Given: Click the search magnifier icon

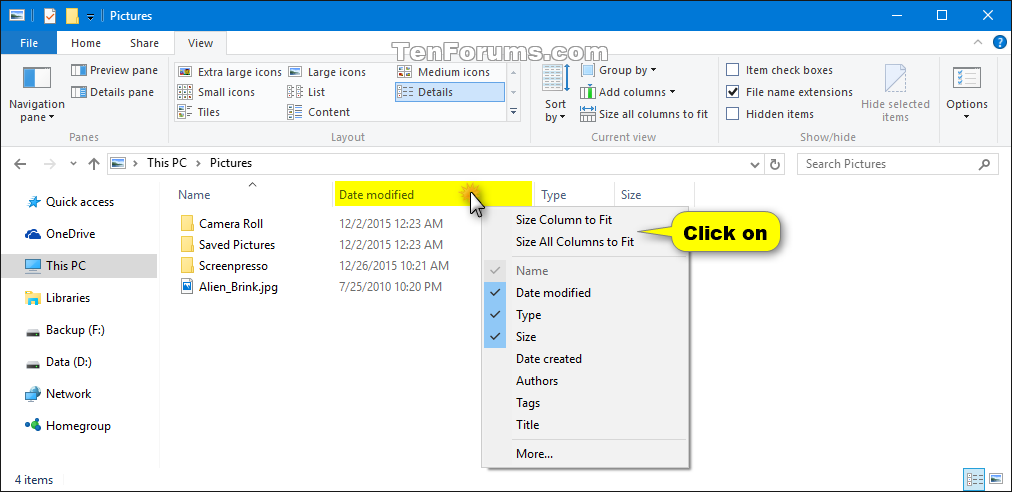Looking at the screenshot, I should [x=984, y=164].
